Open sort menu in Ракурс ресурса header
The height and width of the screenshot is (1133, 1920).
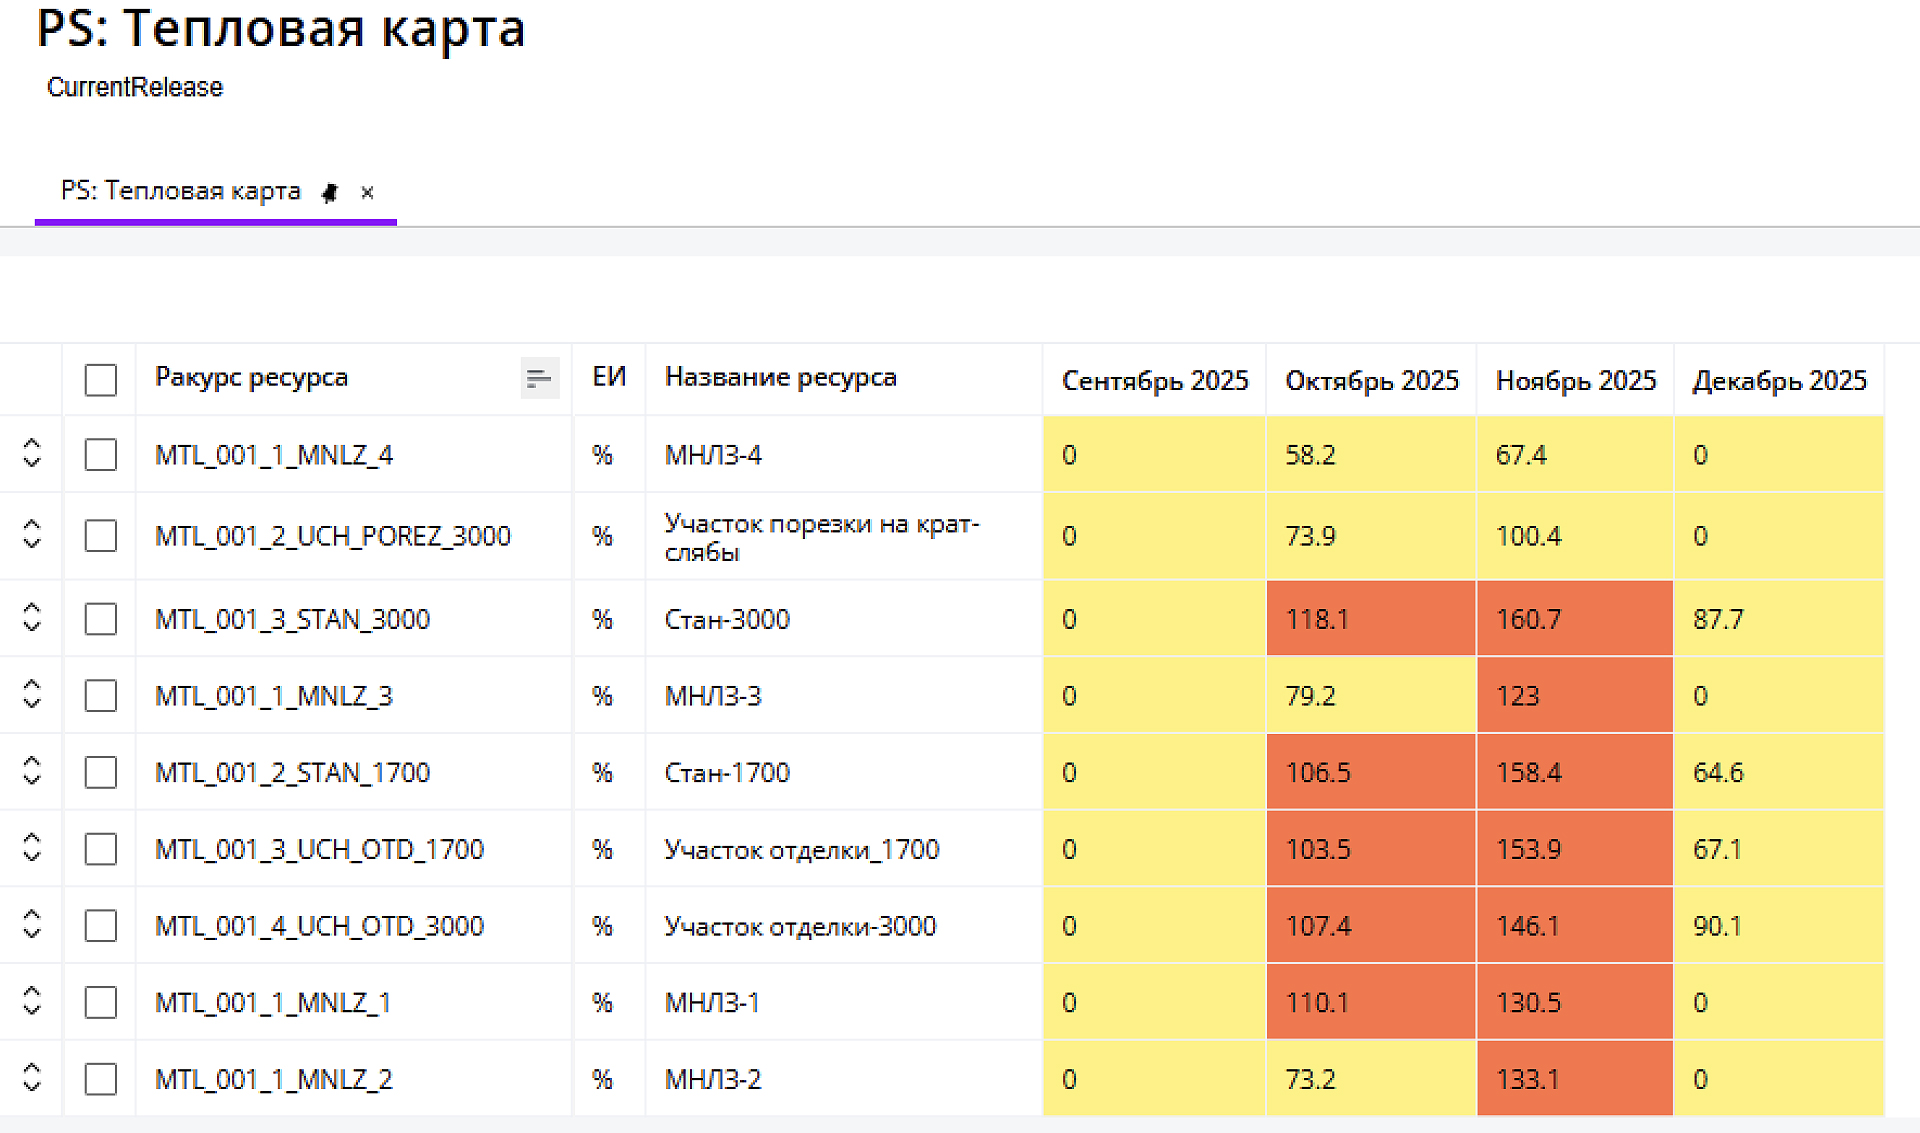(539, 378)
